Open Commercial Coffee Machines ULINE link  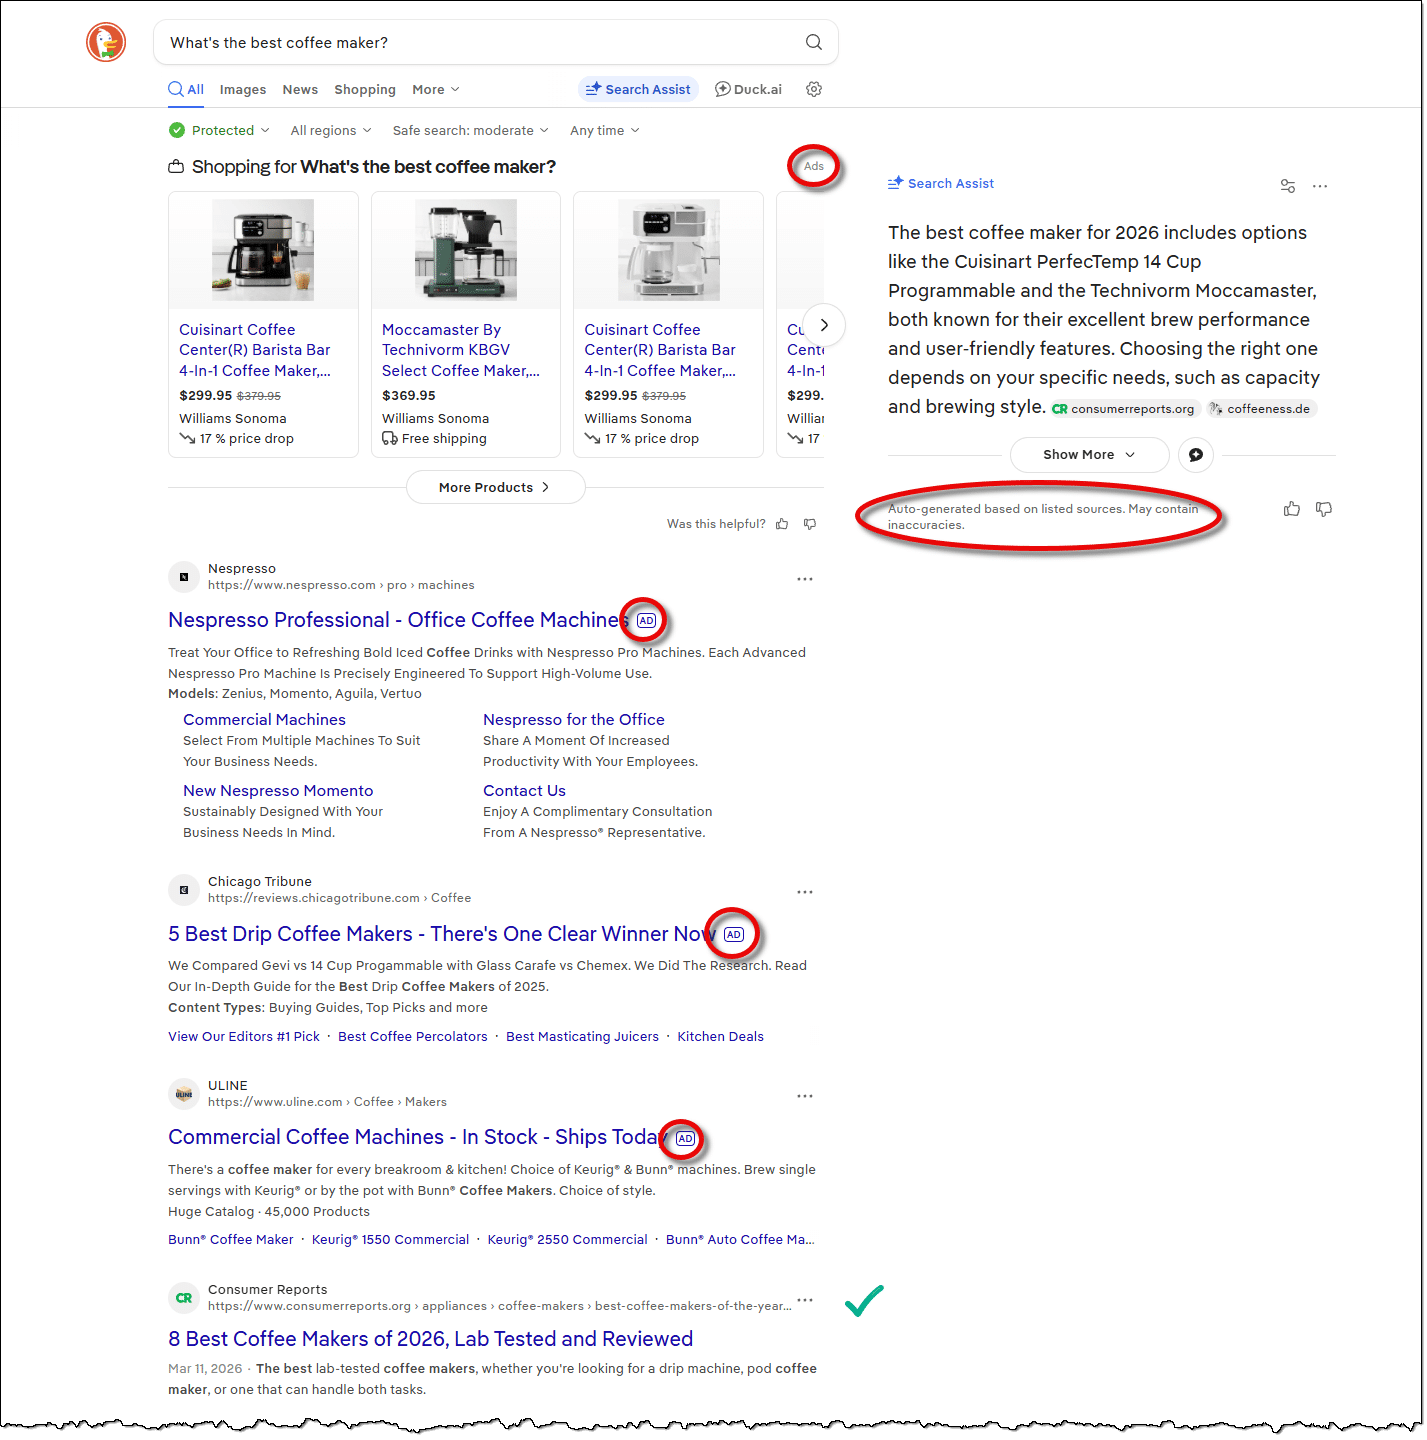[417, 1137]
